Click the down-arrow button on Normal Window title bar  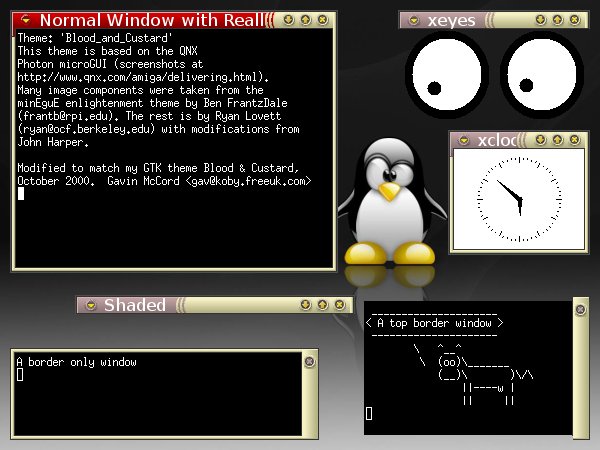coord(289,20)
